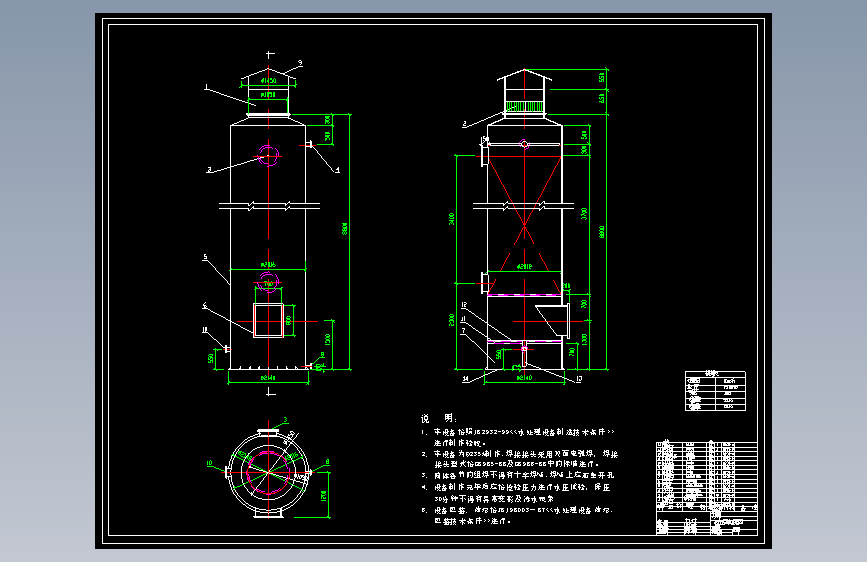Select callout number 7 in right section view
Viewport: 867px width, 562px height.
coord(463,331)
